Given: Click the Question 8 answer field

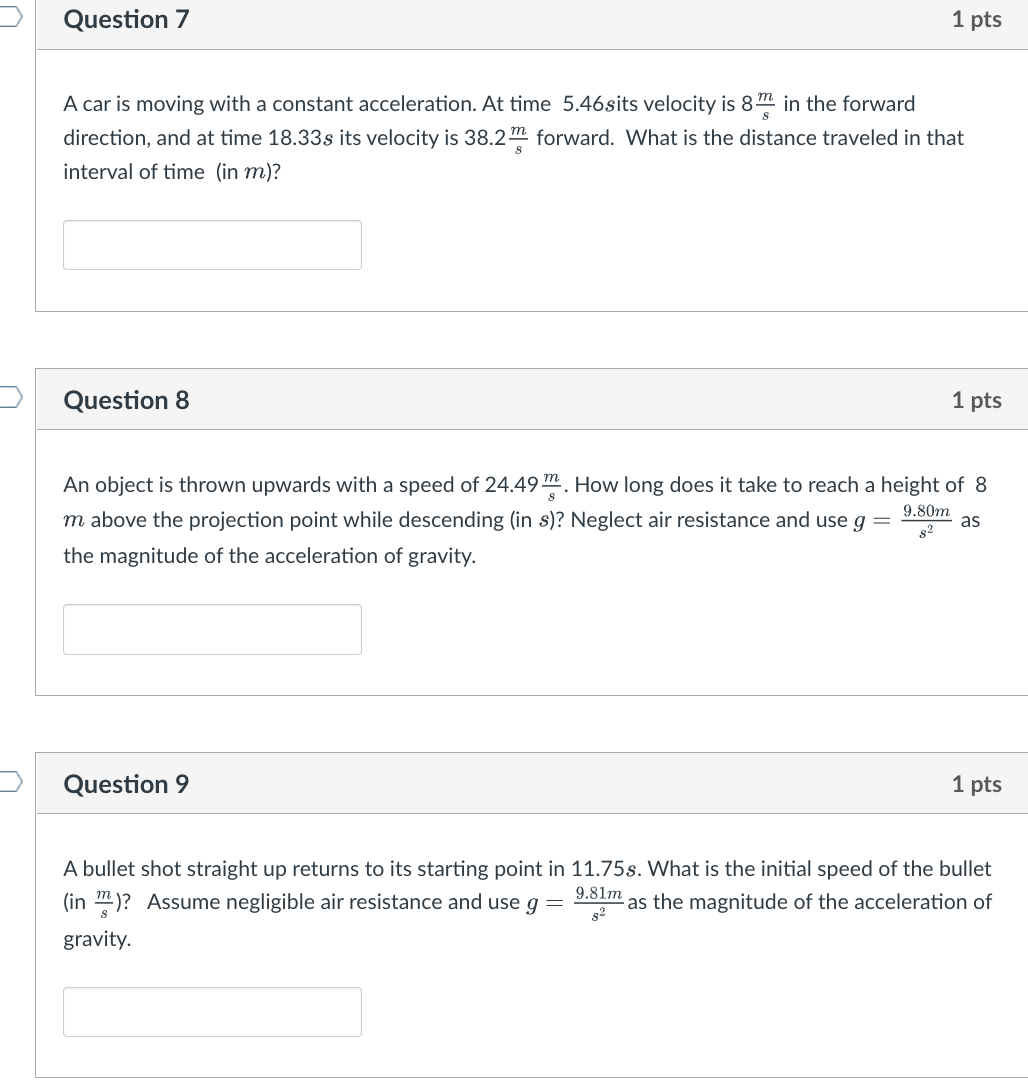Looking at the screenshot, I should click(x=212, y=629).
